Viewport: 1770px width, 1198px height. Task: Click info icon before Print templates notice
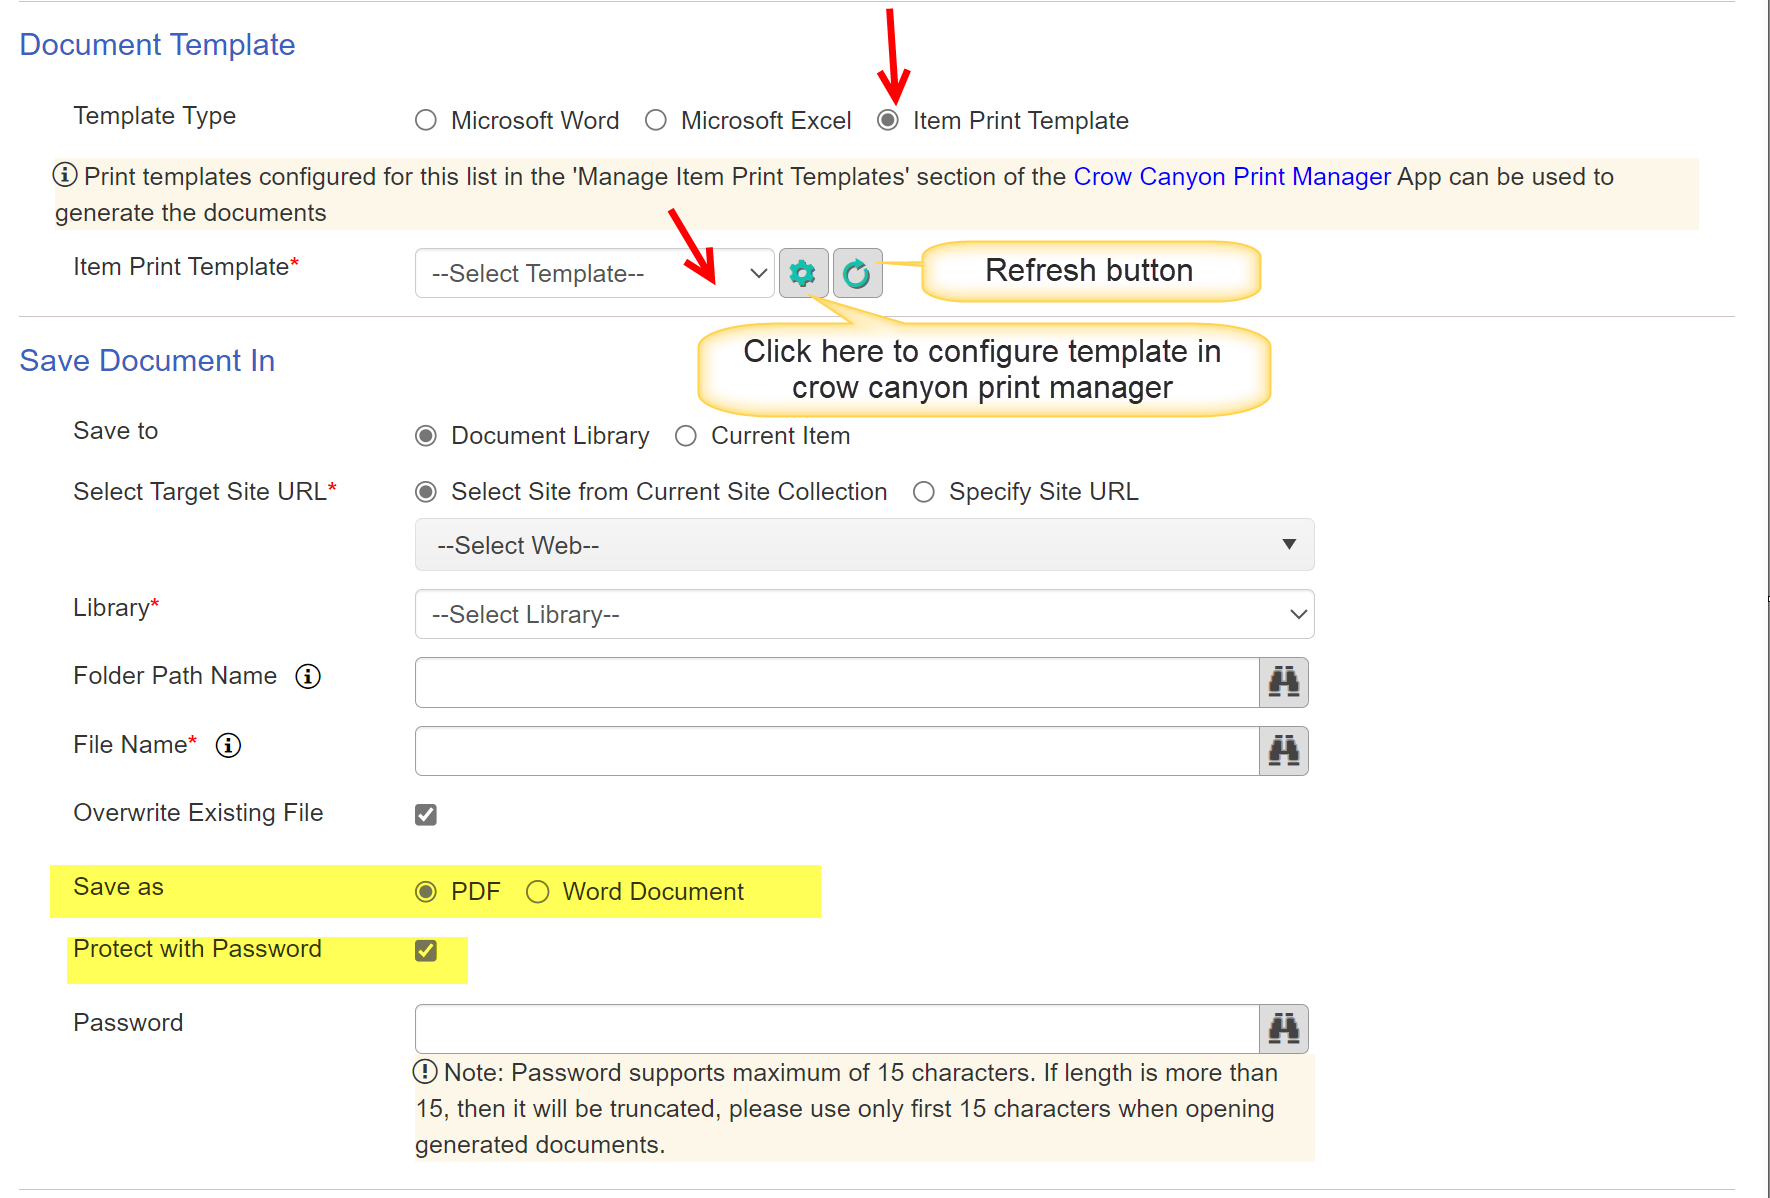coord(65,175)
